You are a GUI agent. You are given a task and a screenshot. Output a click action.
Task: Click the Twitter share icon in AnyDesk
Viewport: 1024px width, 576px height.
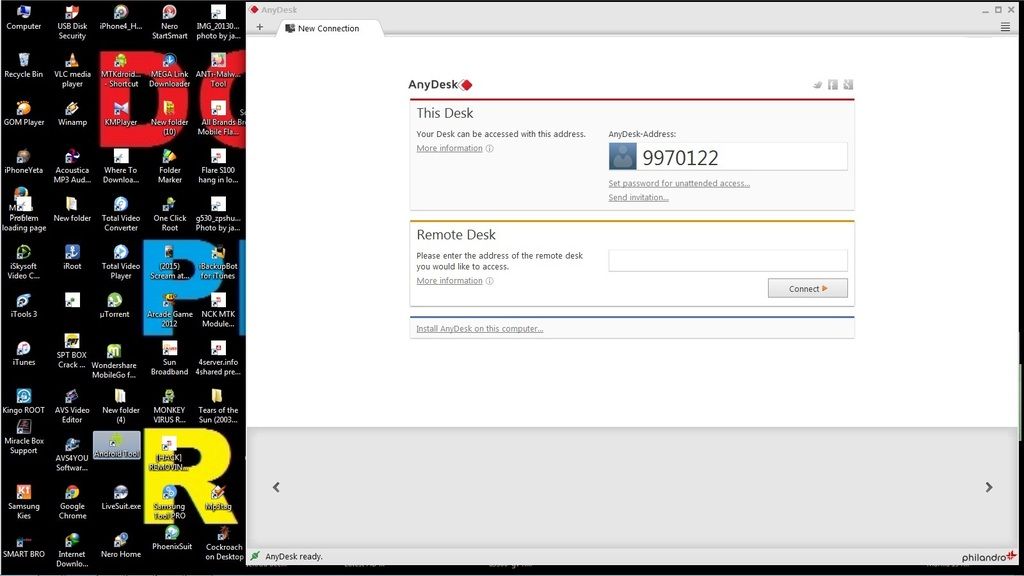coord(817,85)
